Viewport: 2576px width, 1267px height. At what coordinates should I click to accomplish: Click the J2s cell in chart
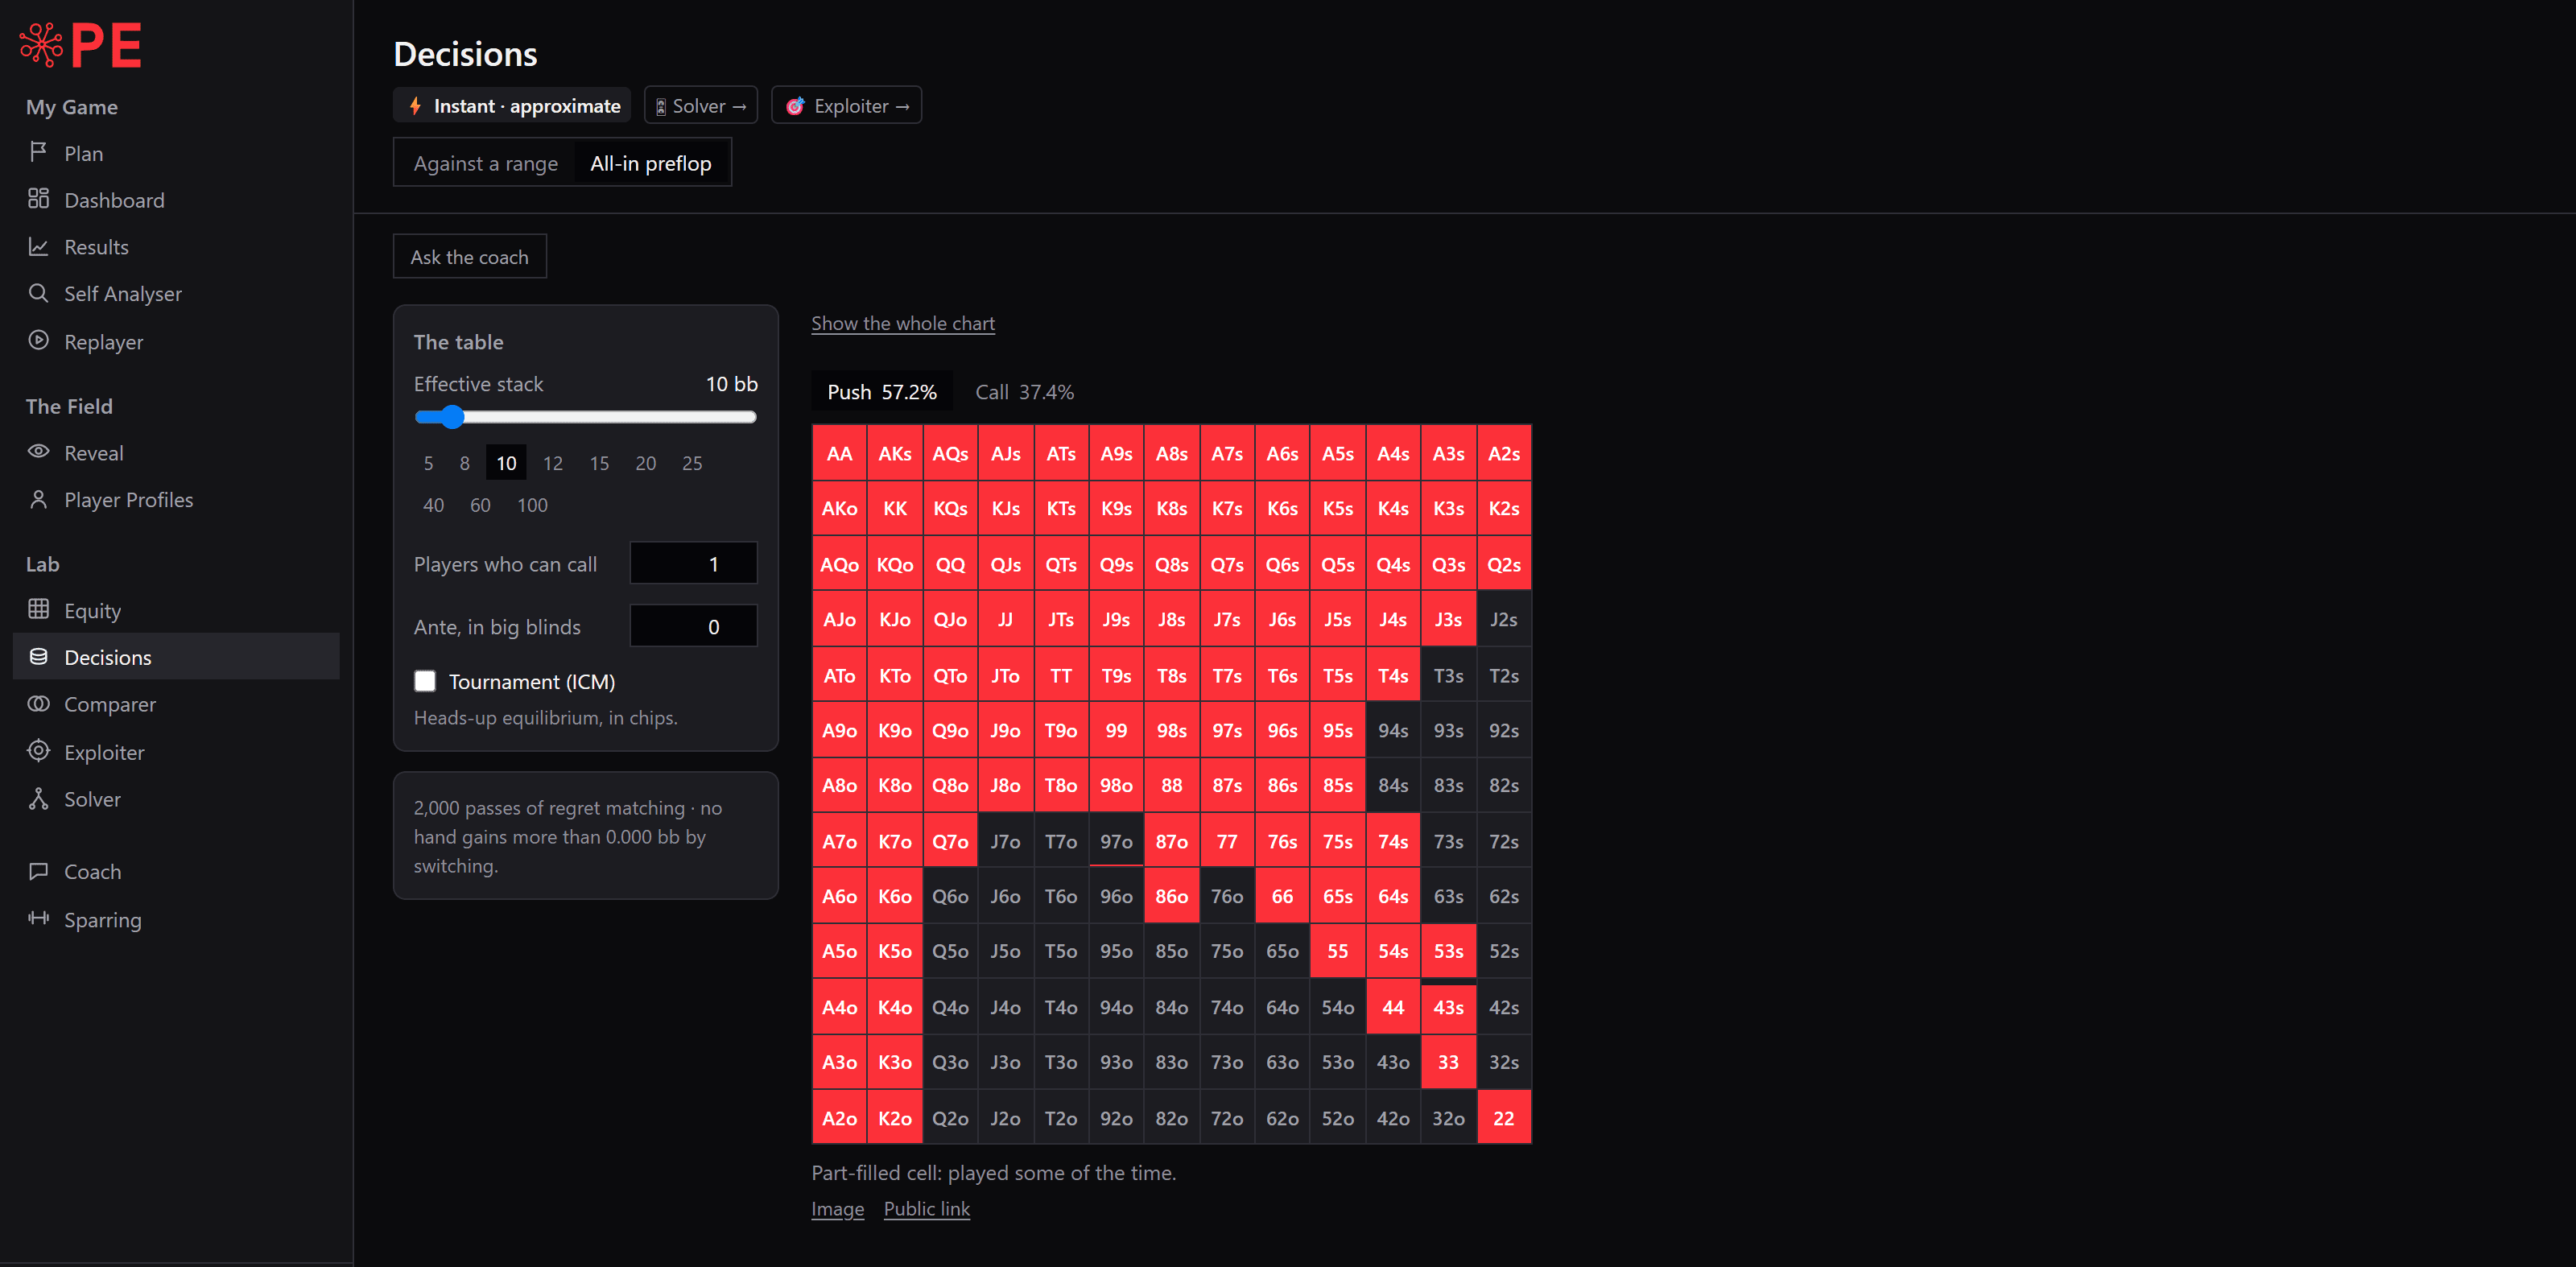pos(1503,619)
